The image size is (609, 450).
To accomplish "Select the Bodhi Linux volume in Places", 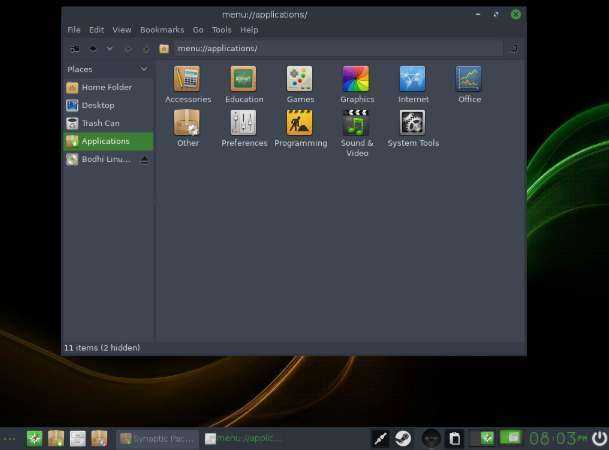I will (x=99, y=160).
